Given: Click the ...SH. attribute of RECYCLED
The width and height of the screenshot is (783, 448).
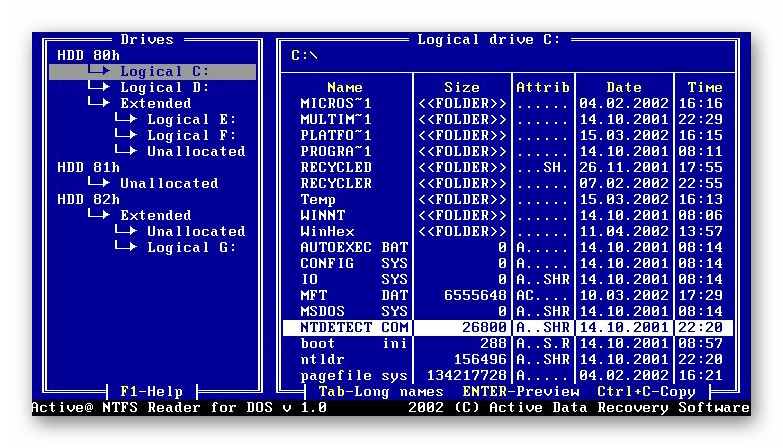Looking at the screenshot, I should [x=543, y=167].
